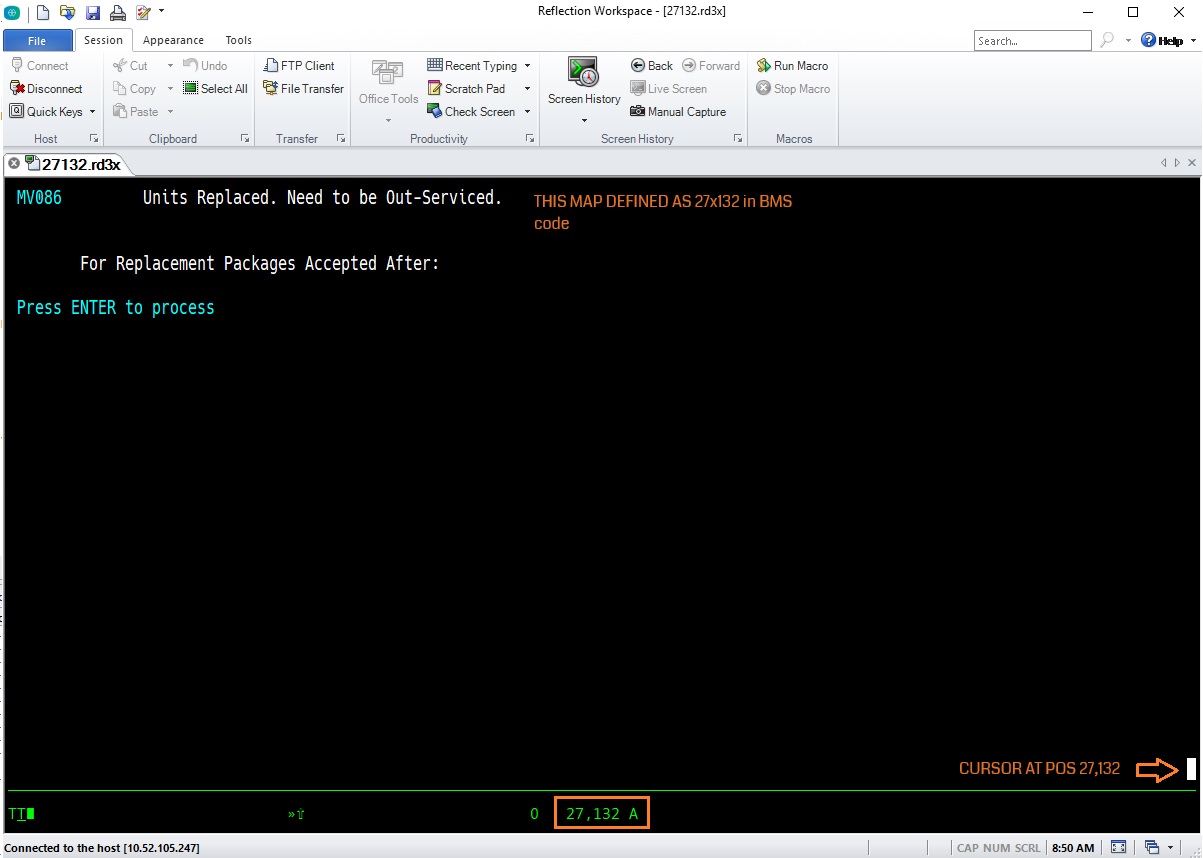This screenshot has width=1203, height=858.
Task: Disconnect from the host session
Action: pyautogui.click(x=46, y=88)
